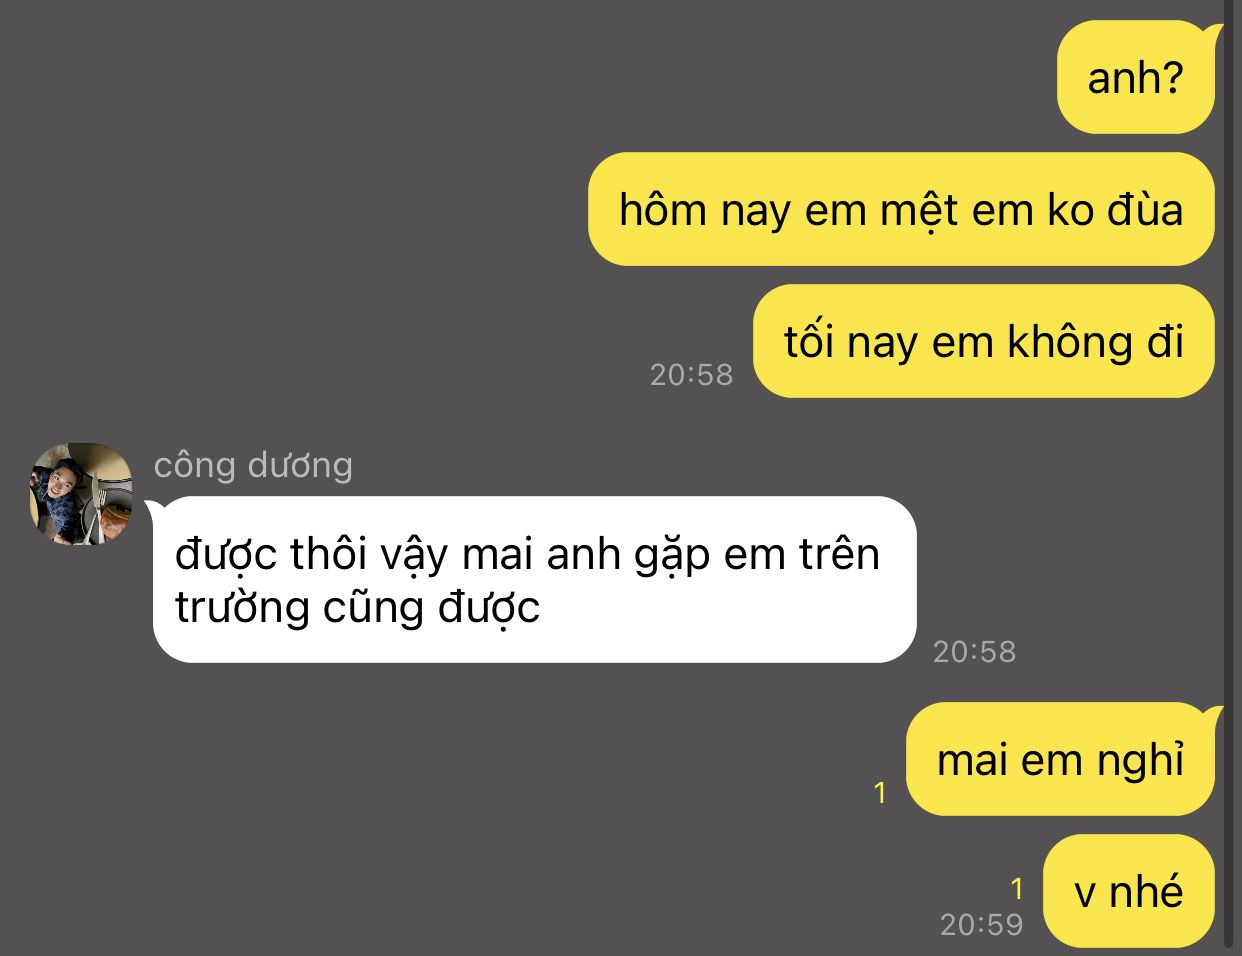
Task: Select the 'tối nay em không đi' bubble
Action: tap(983, 341)
